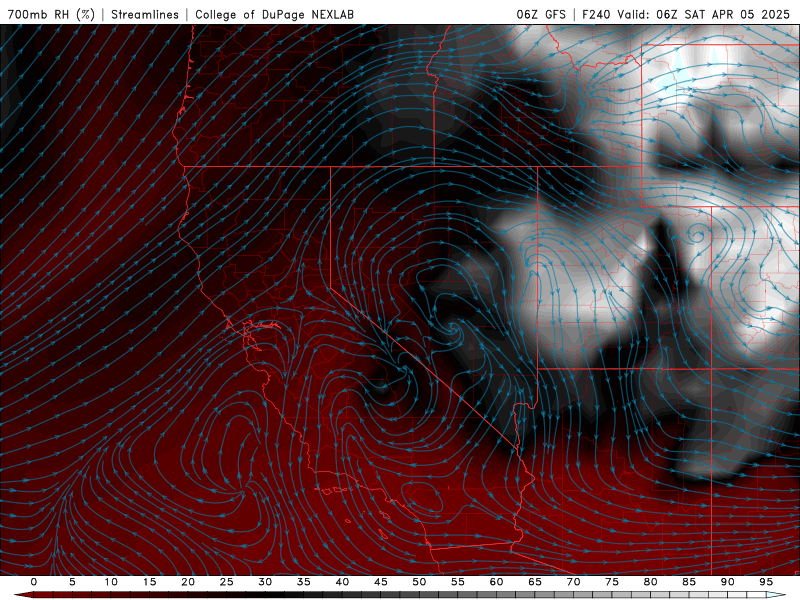Click the '25' value on color scale
The width and height of the screenshot is (800, 600).
click(x=227, y=582)
